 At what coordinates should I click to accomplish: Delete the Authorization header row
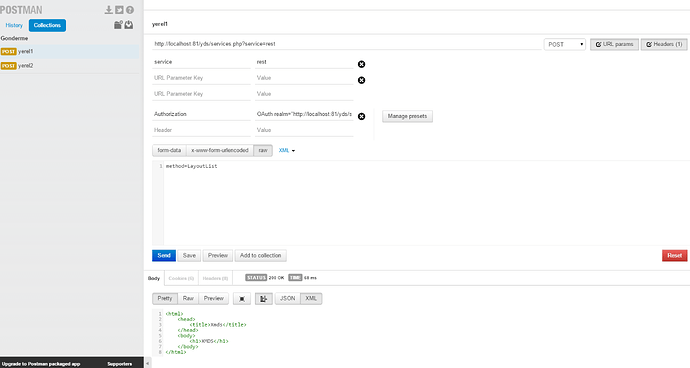(361, 116)
